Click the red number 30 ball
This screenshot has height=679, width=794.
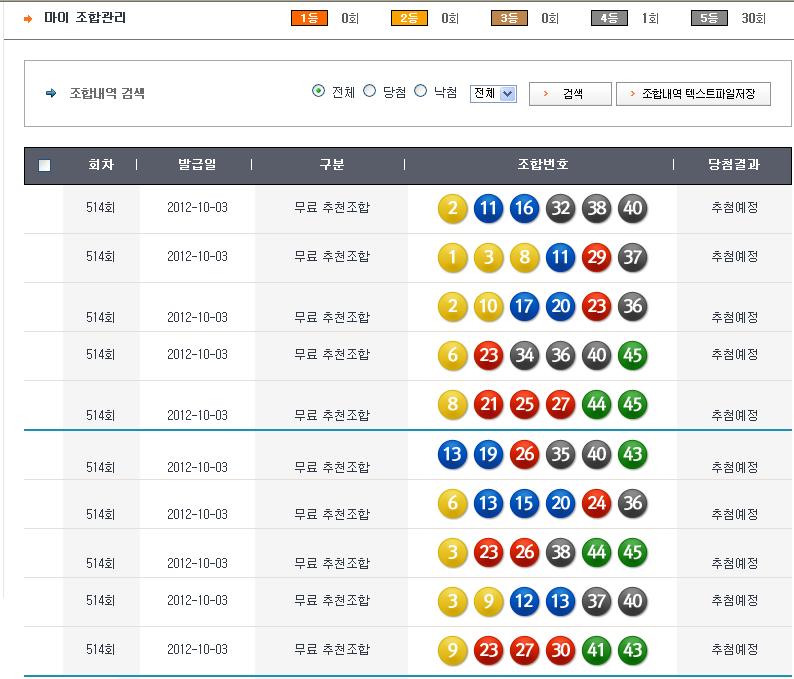(560, 651)
